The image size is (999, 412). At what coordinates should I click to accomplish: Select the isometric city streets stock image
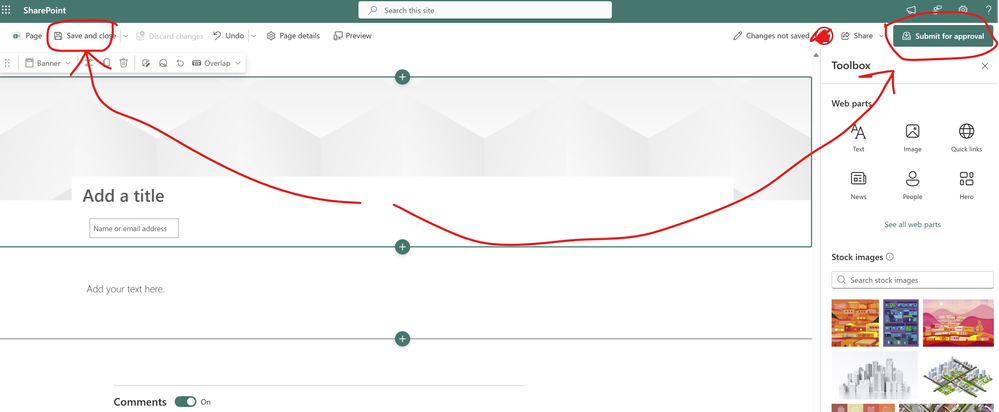[958, 374]
